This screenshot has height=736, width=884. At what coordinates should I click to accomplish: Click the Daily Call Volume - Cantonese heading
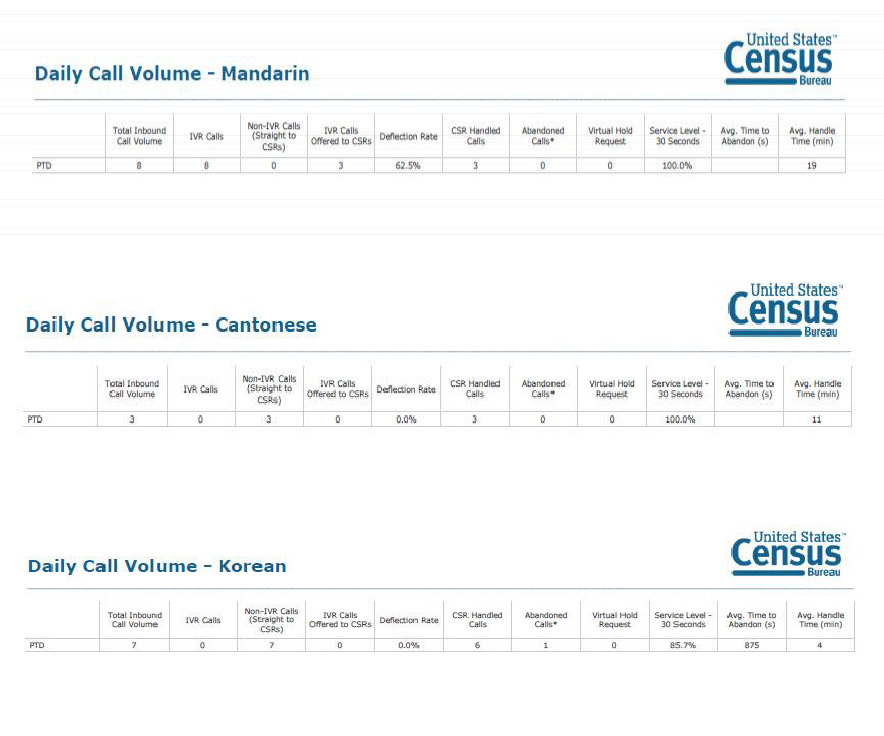pos(171,325)
